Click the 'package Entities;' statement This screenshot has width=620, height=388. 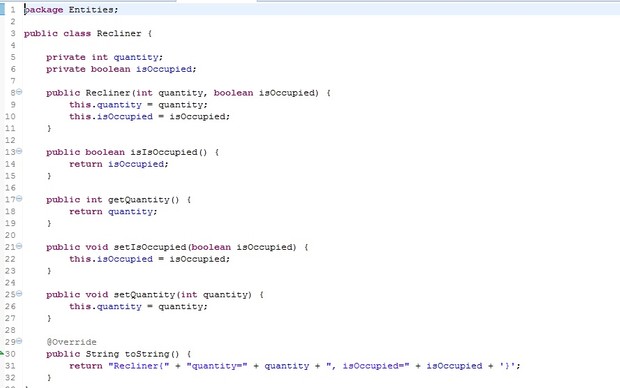click(71, 10)
